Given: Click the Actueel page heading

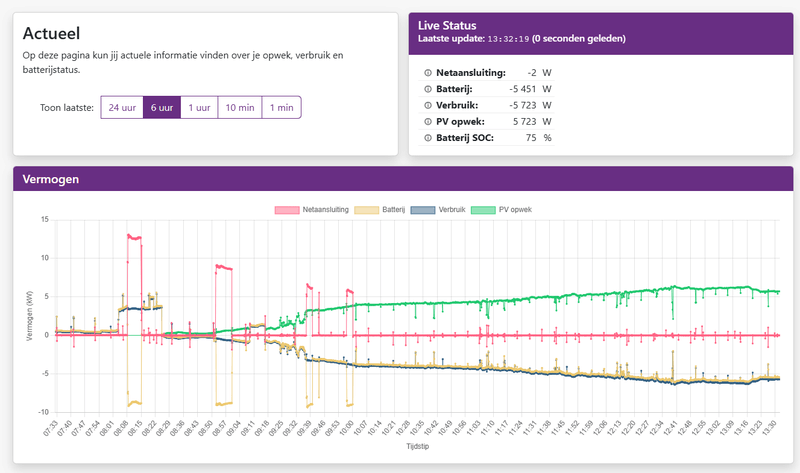Looking at the screenshot, I should 52,33.
